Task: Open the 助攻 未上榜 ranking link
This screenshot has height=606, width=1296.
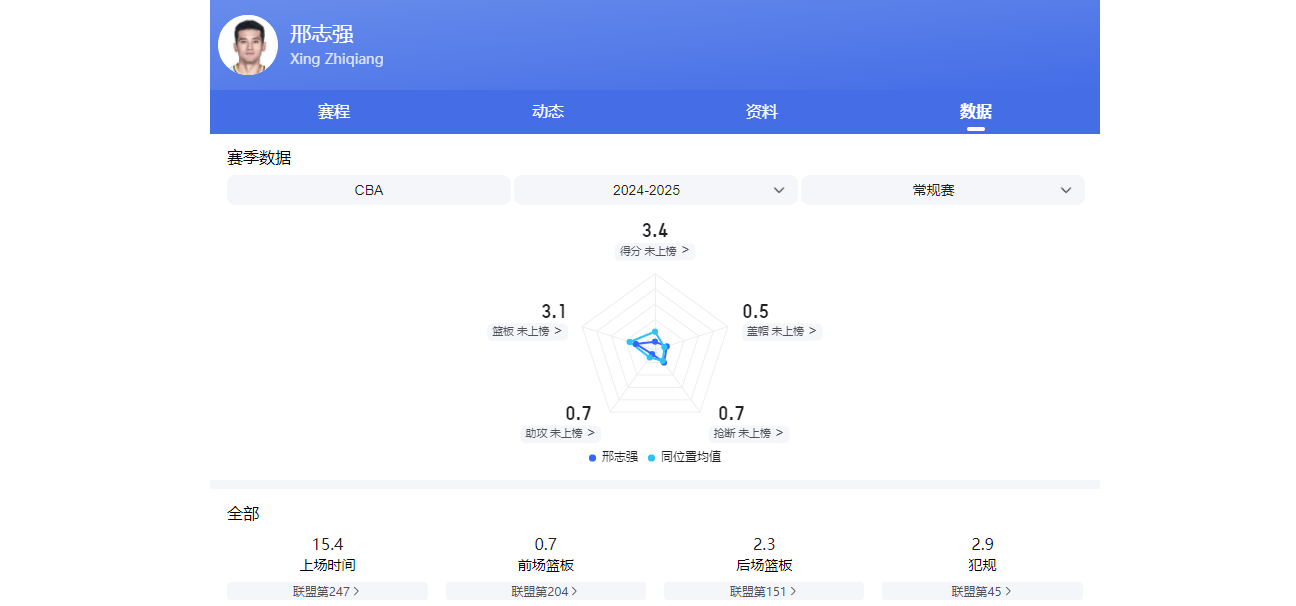Action: (x=560, y=433)
